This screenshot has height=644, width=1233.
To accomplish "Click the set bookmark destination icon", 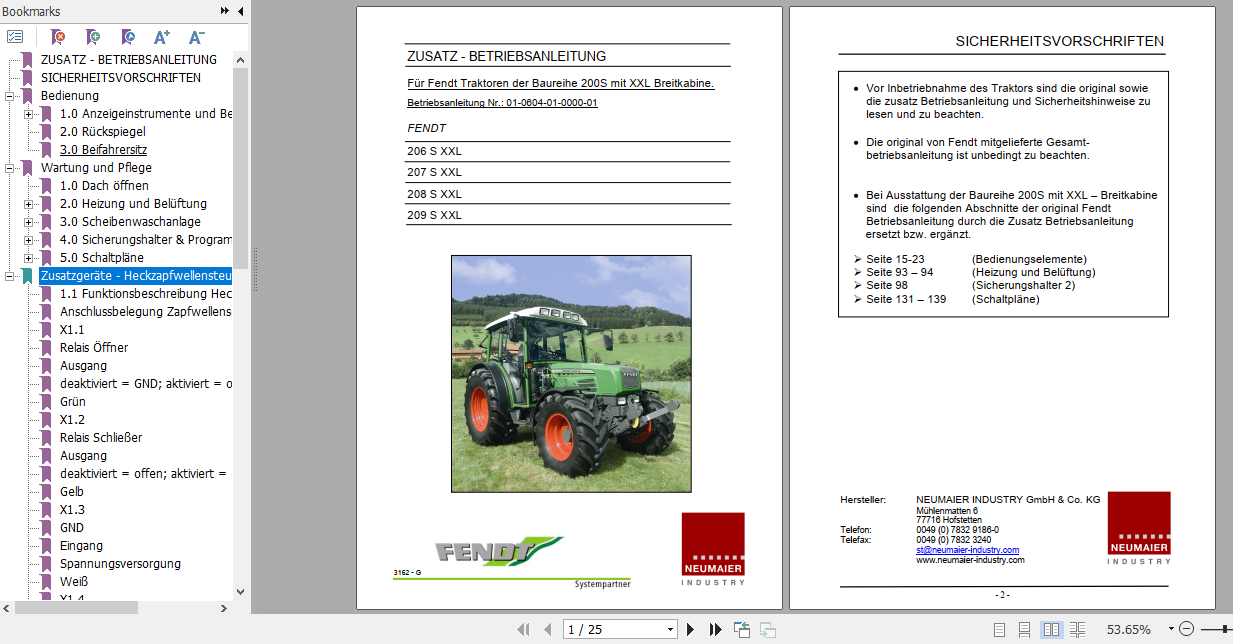I will coord(127,37).
